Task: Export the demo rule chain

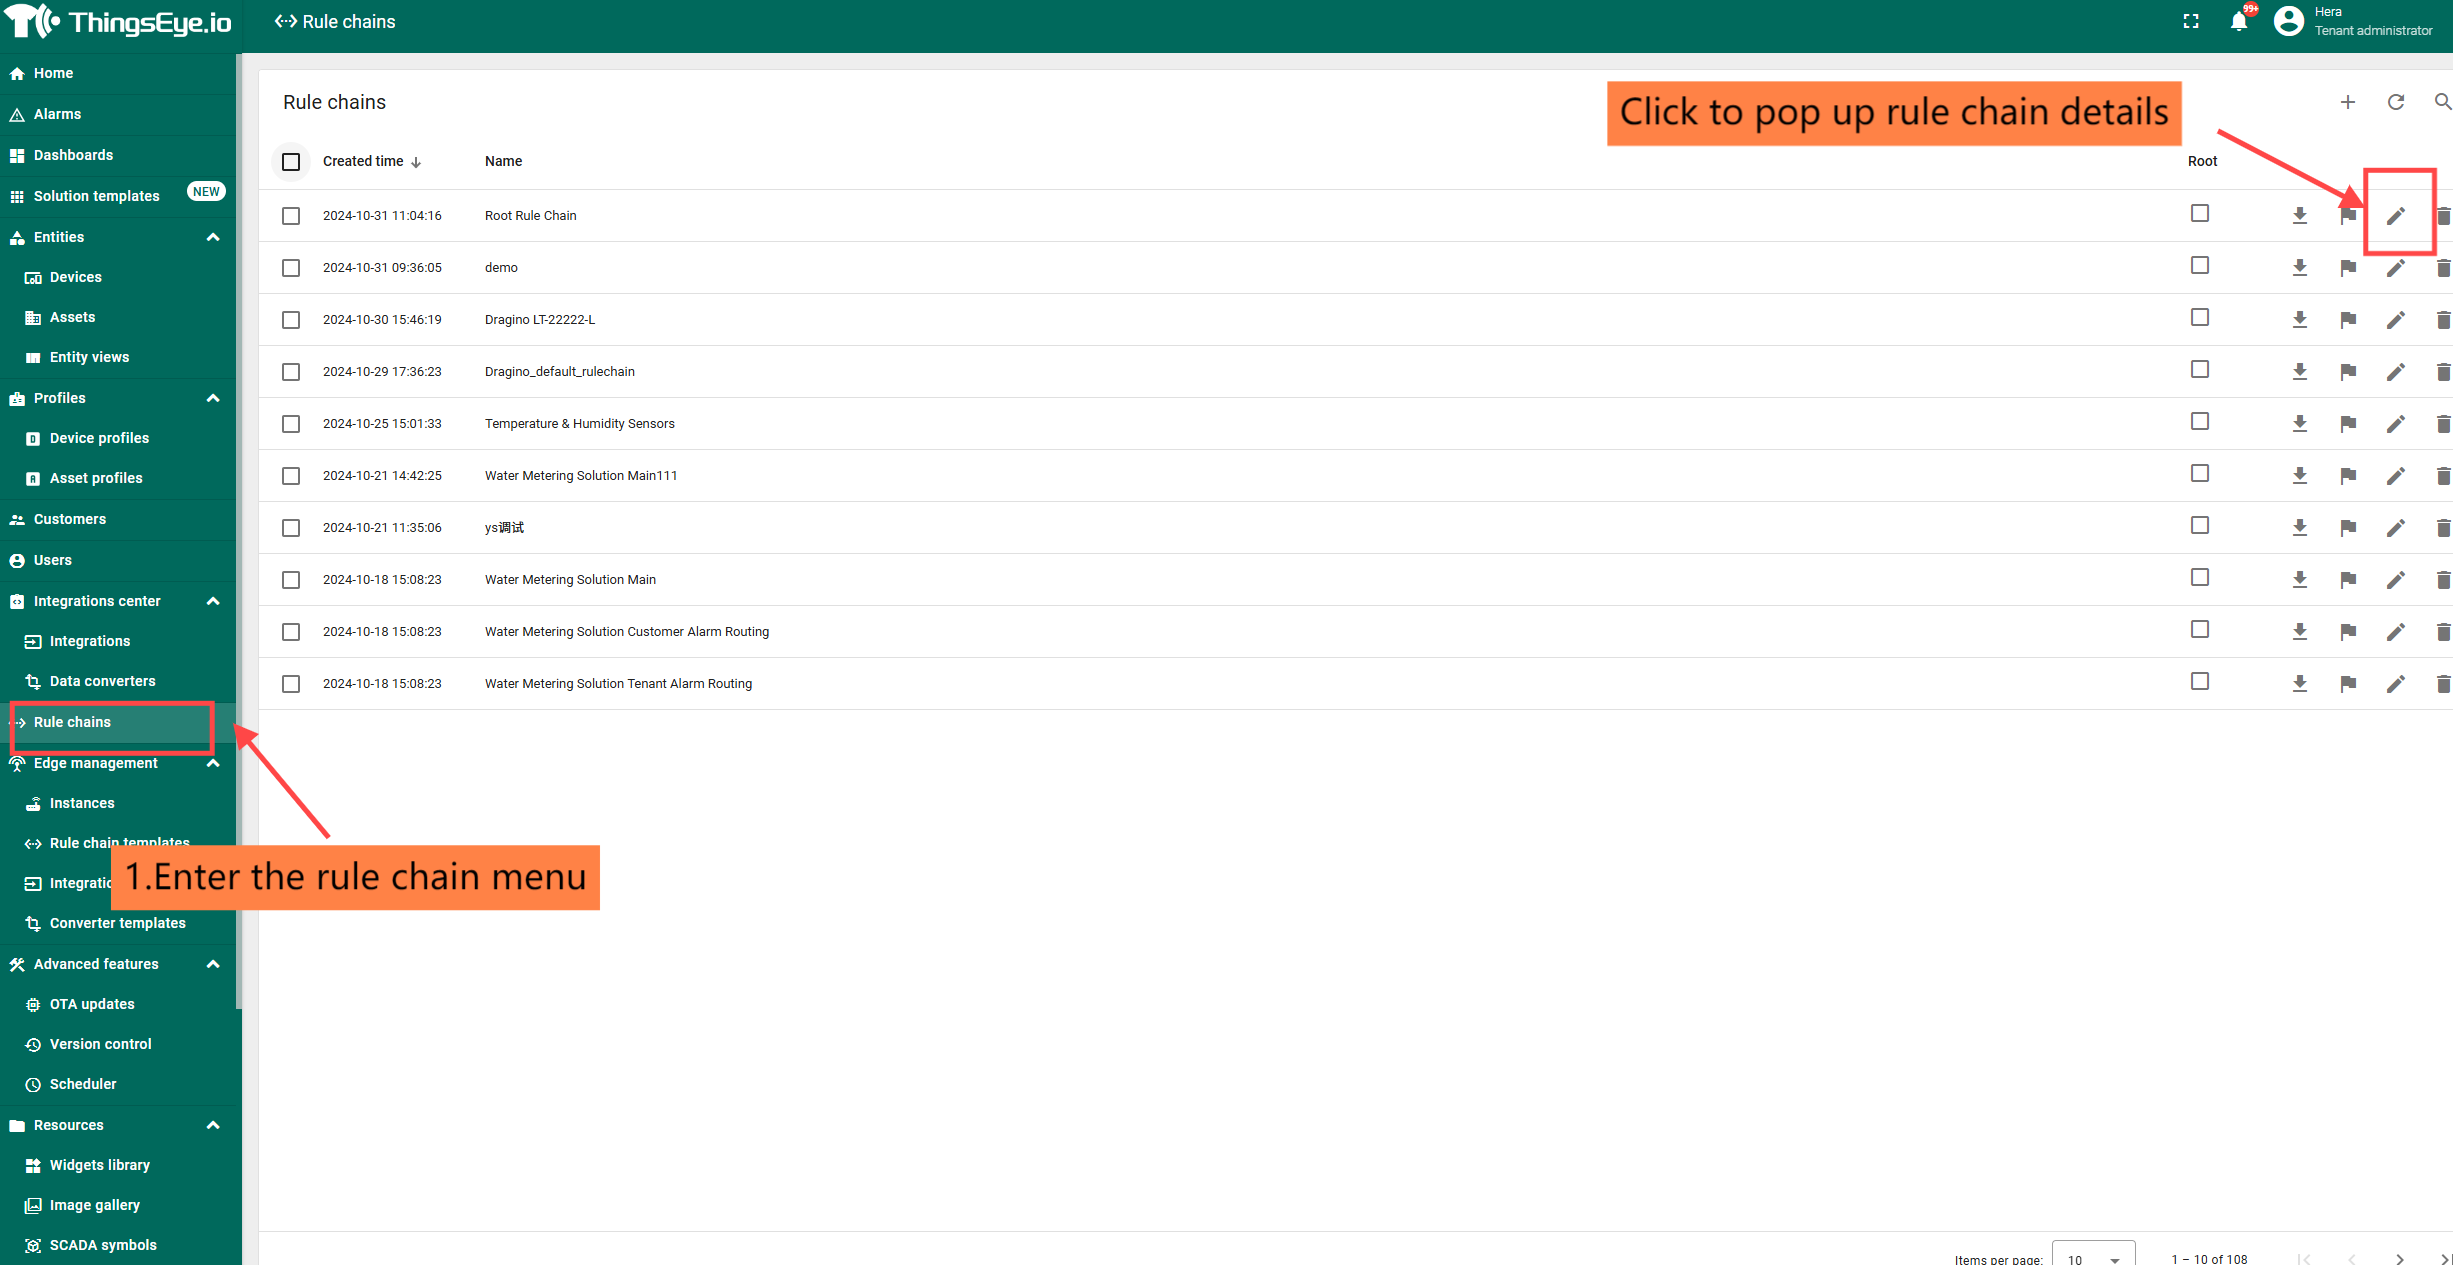Action: pos(2300,268)
